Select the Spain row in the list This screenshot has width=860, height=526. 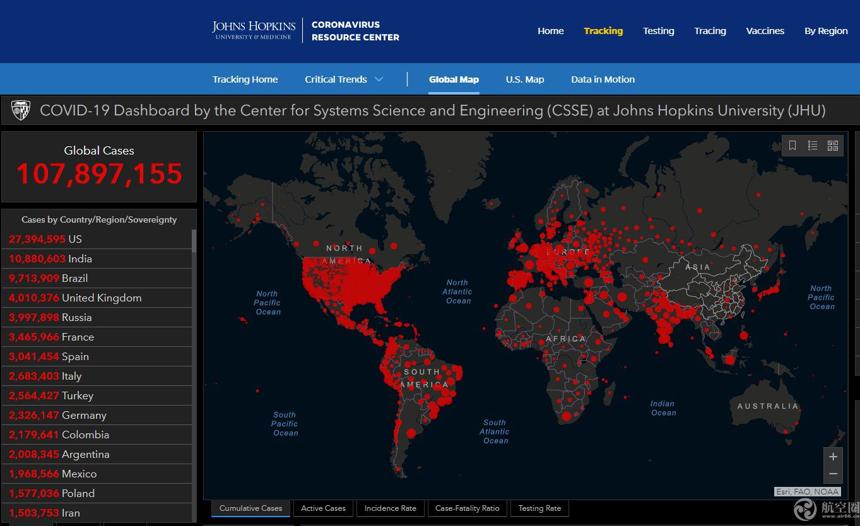click(x=97, y=357)
